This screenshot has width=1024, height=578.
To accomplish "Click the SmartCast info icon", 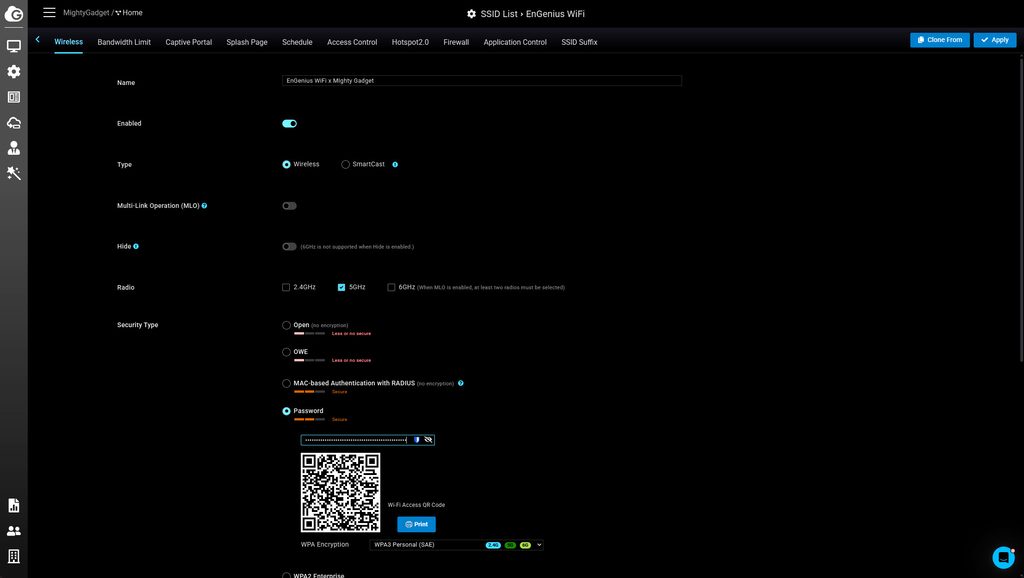I will (x=395, y=165).
